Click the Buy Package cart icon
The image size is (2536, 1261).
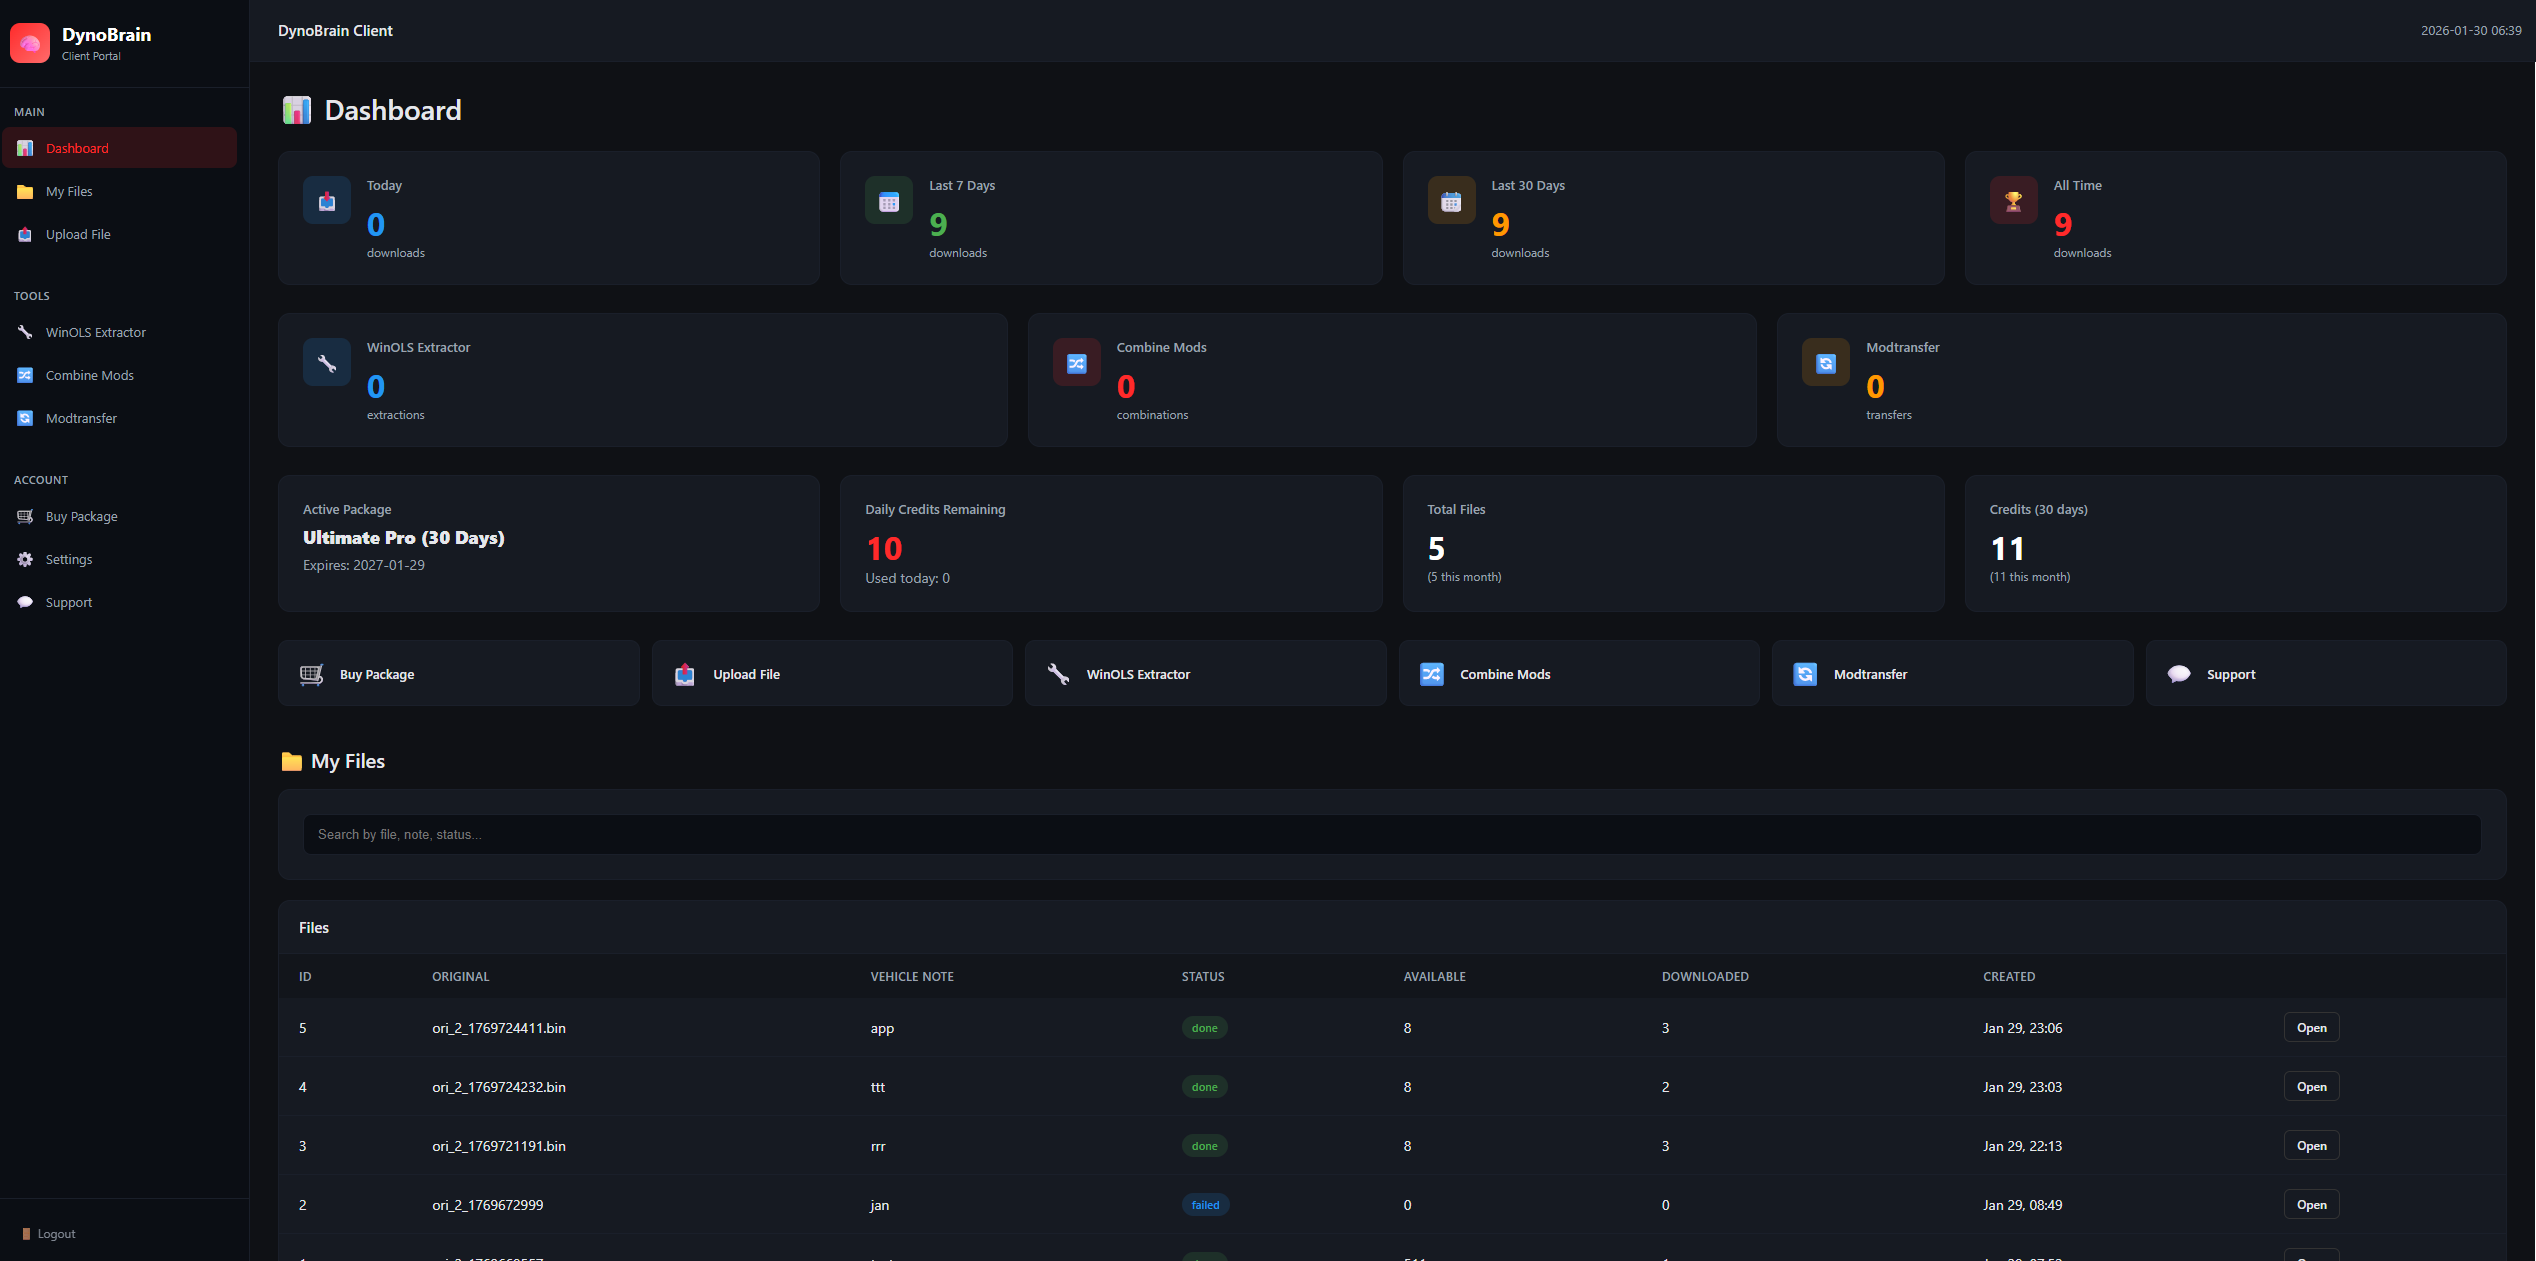point(24,516)
